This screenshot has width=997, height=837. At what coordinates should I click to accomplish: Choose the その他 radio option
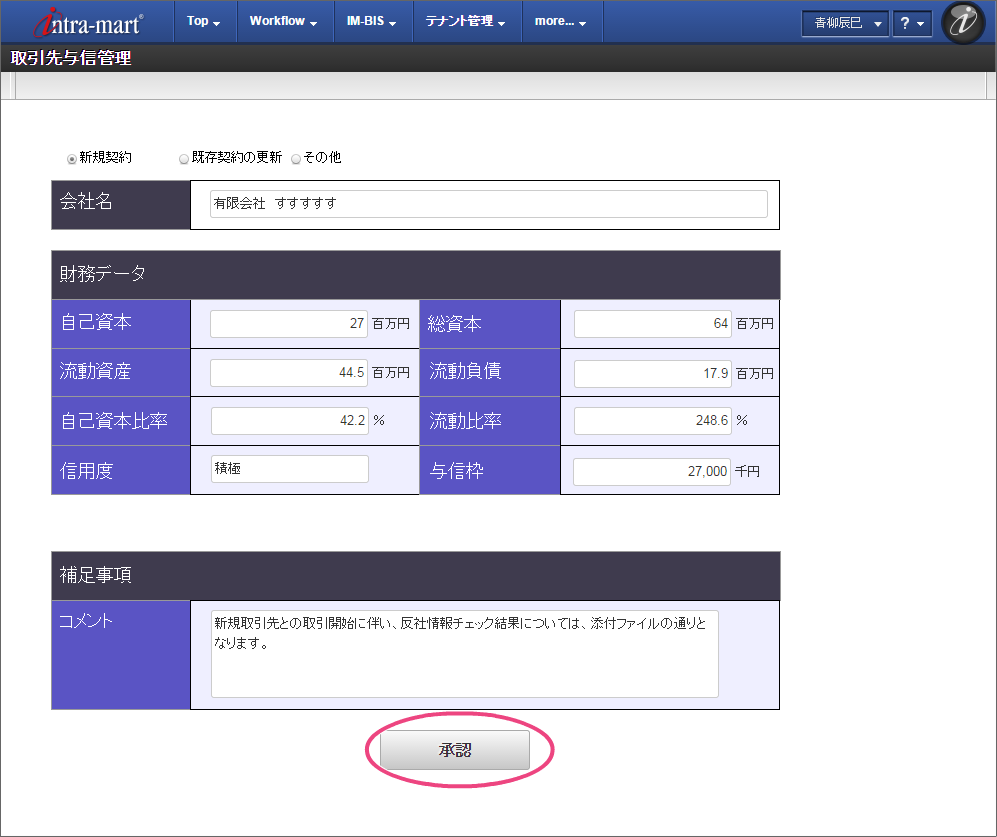click(296, 158)
